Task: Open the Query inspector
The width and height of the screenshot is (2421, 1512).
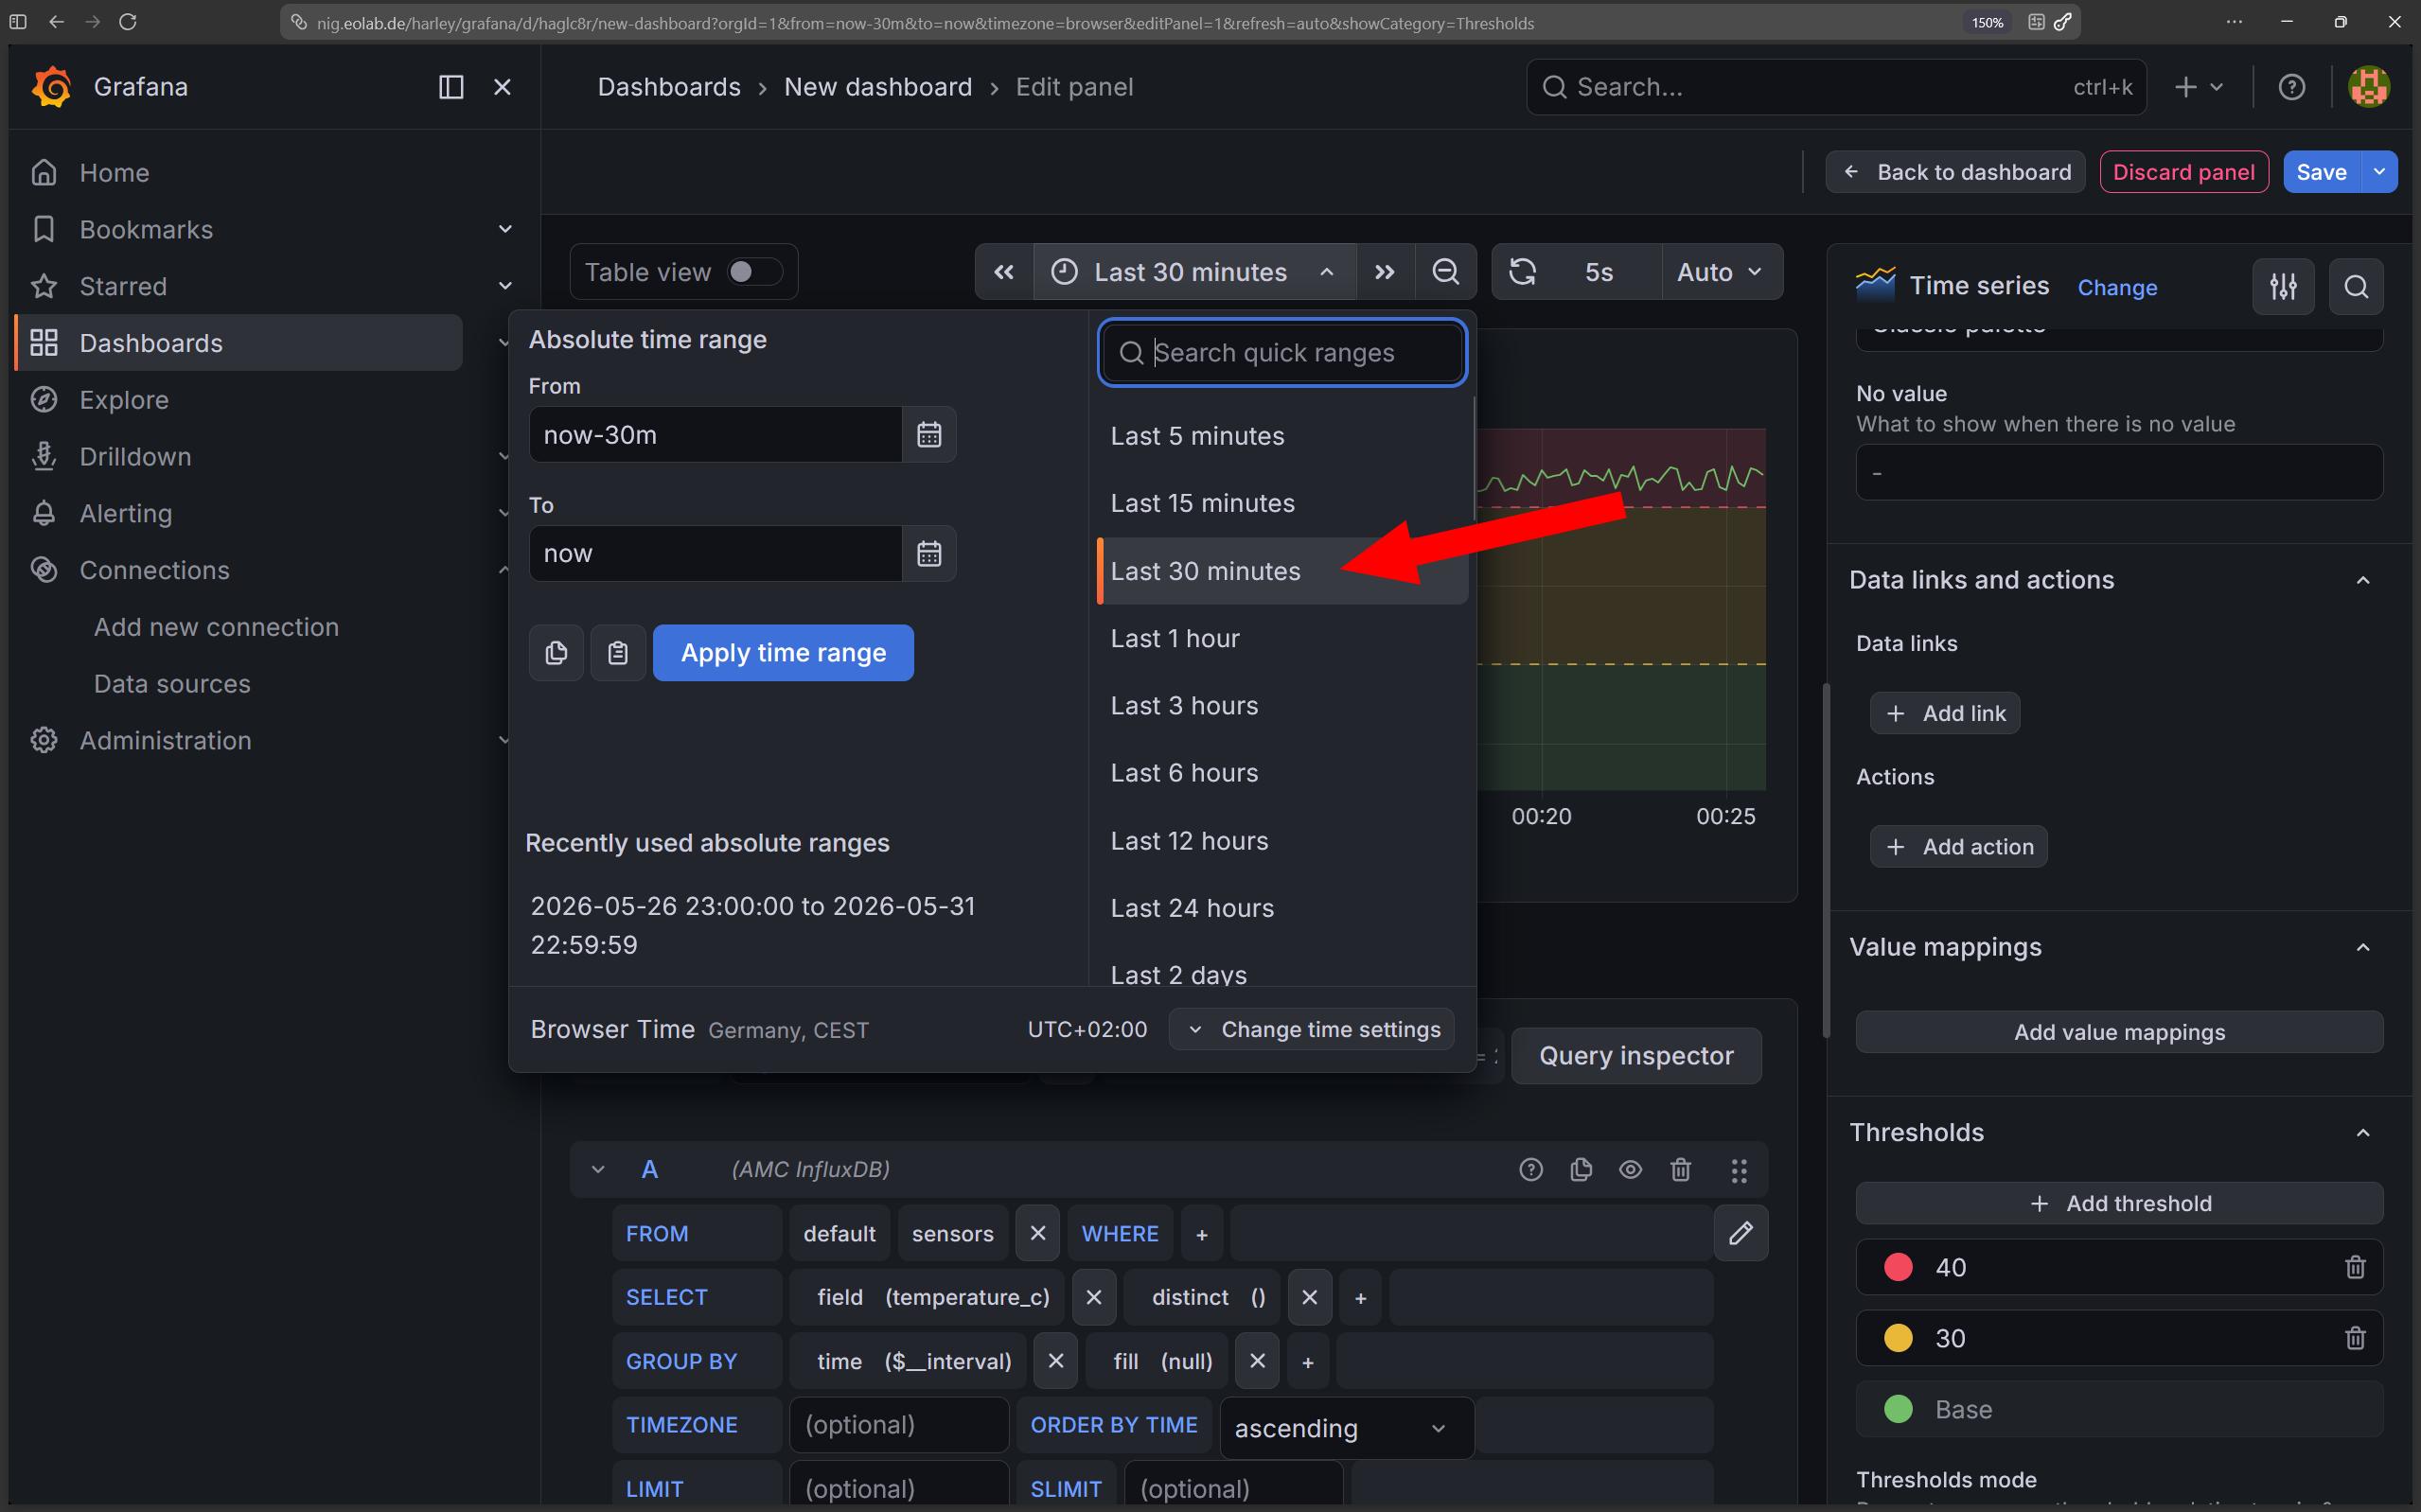Action: coord(1636,1056)
